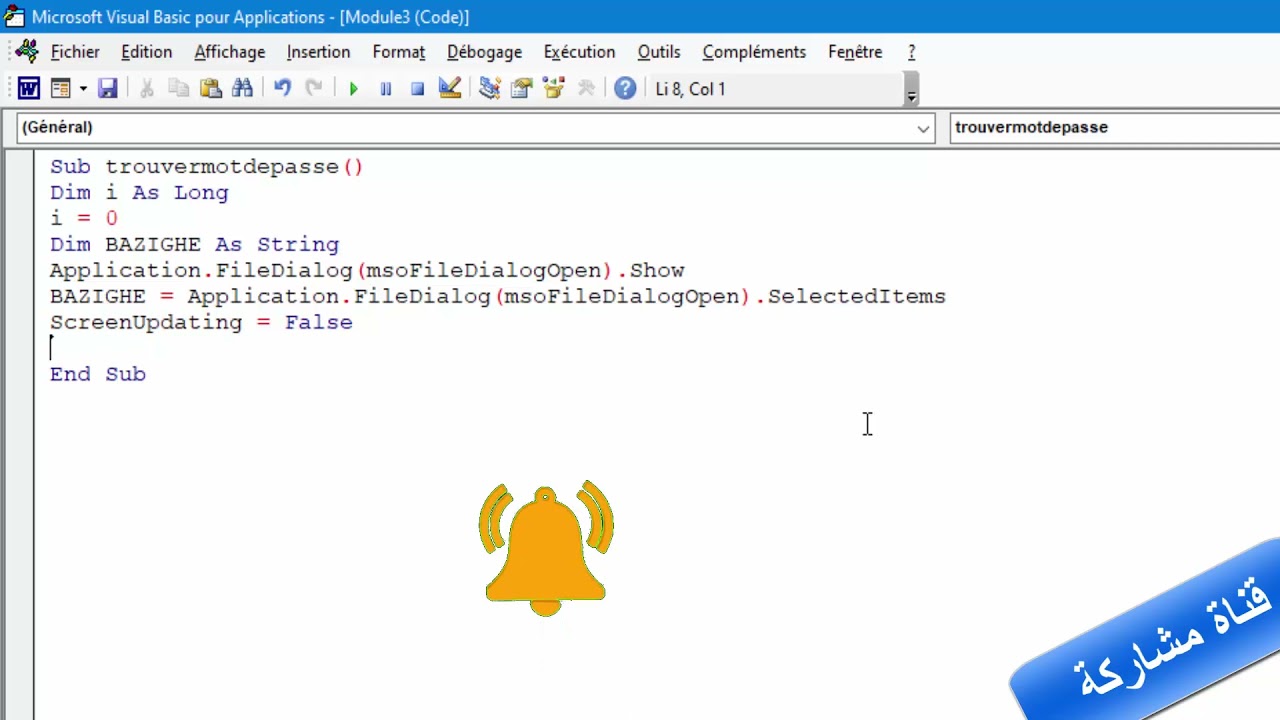This screenshot has height=720, width=1280.
Task: Click the Break pause icon
Action: [385, 89]
